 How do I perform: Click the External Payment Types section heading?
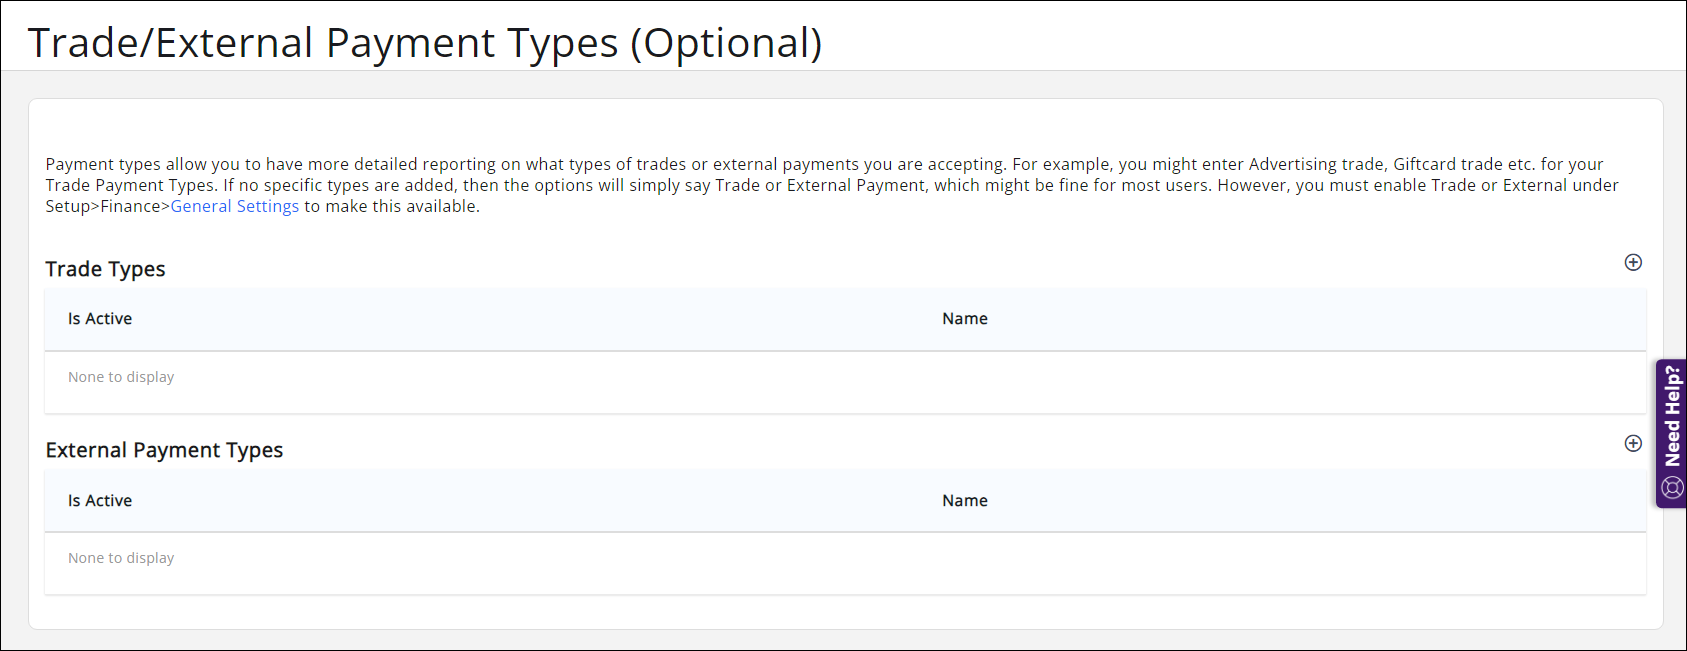[x=164, y=450]
